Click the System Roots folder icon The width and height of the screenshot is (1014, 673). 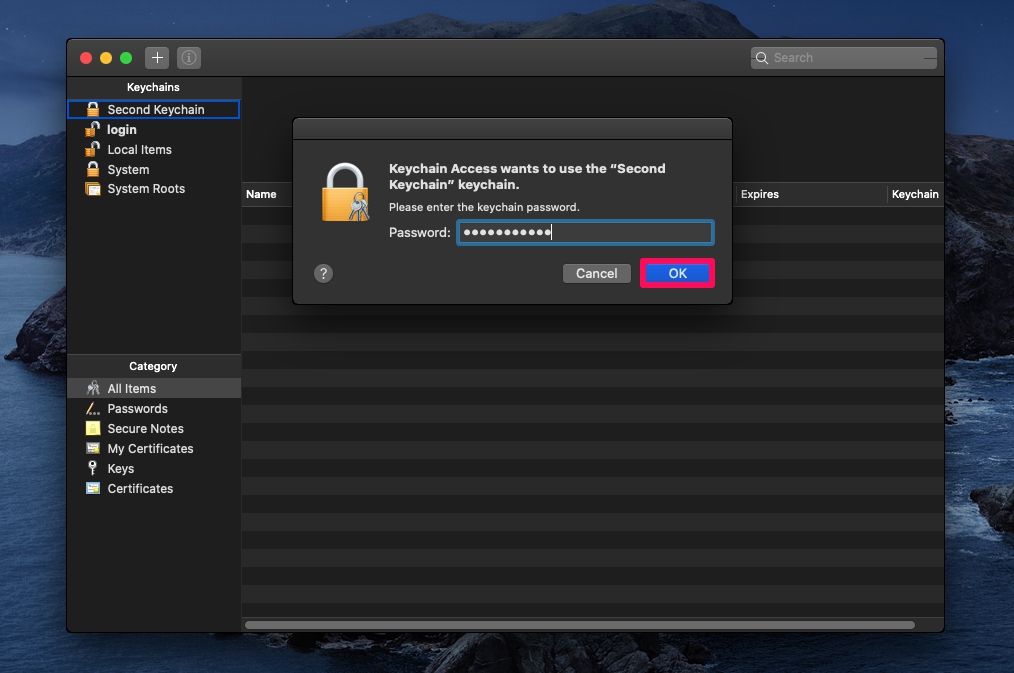93,189
